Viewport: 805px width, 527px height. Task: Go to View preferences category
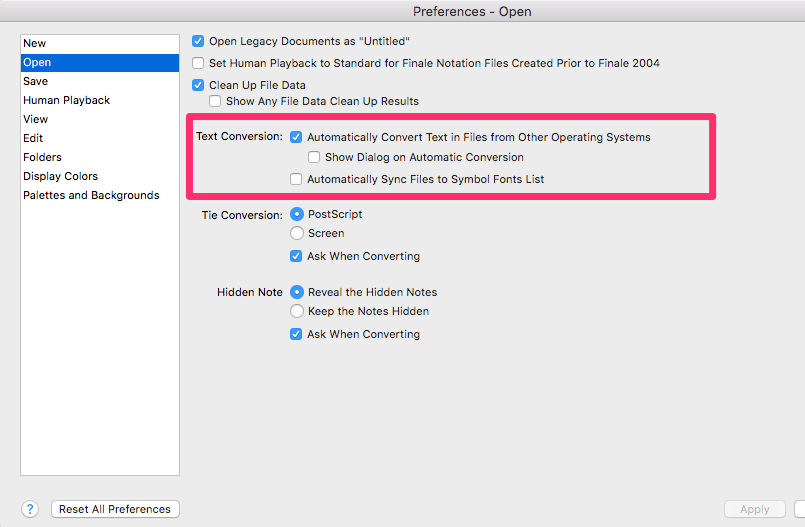point(36,119)
